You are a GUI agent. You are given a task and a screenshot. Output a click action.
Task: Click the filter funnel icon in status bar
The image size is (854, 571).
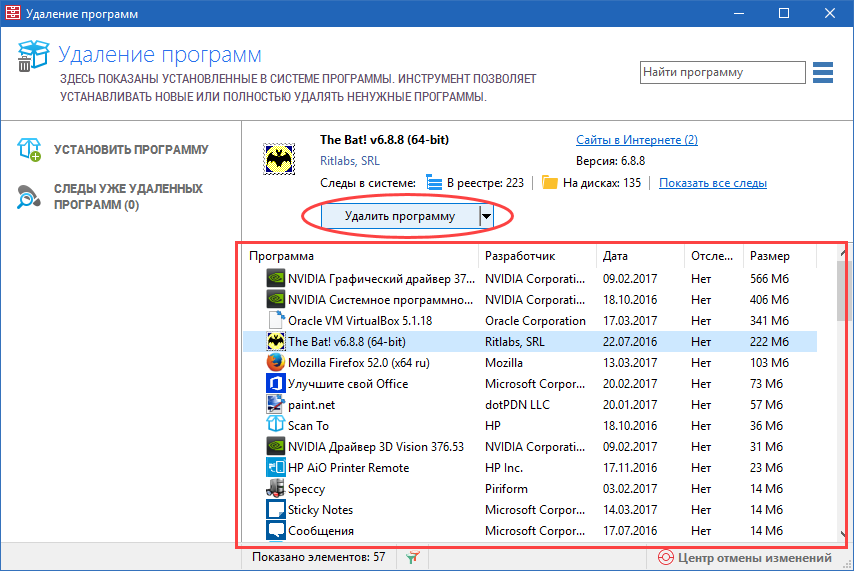pyautogui.click(x=413, y=557)
